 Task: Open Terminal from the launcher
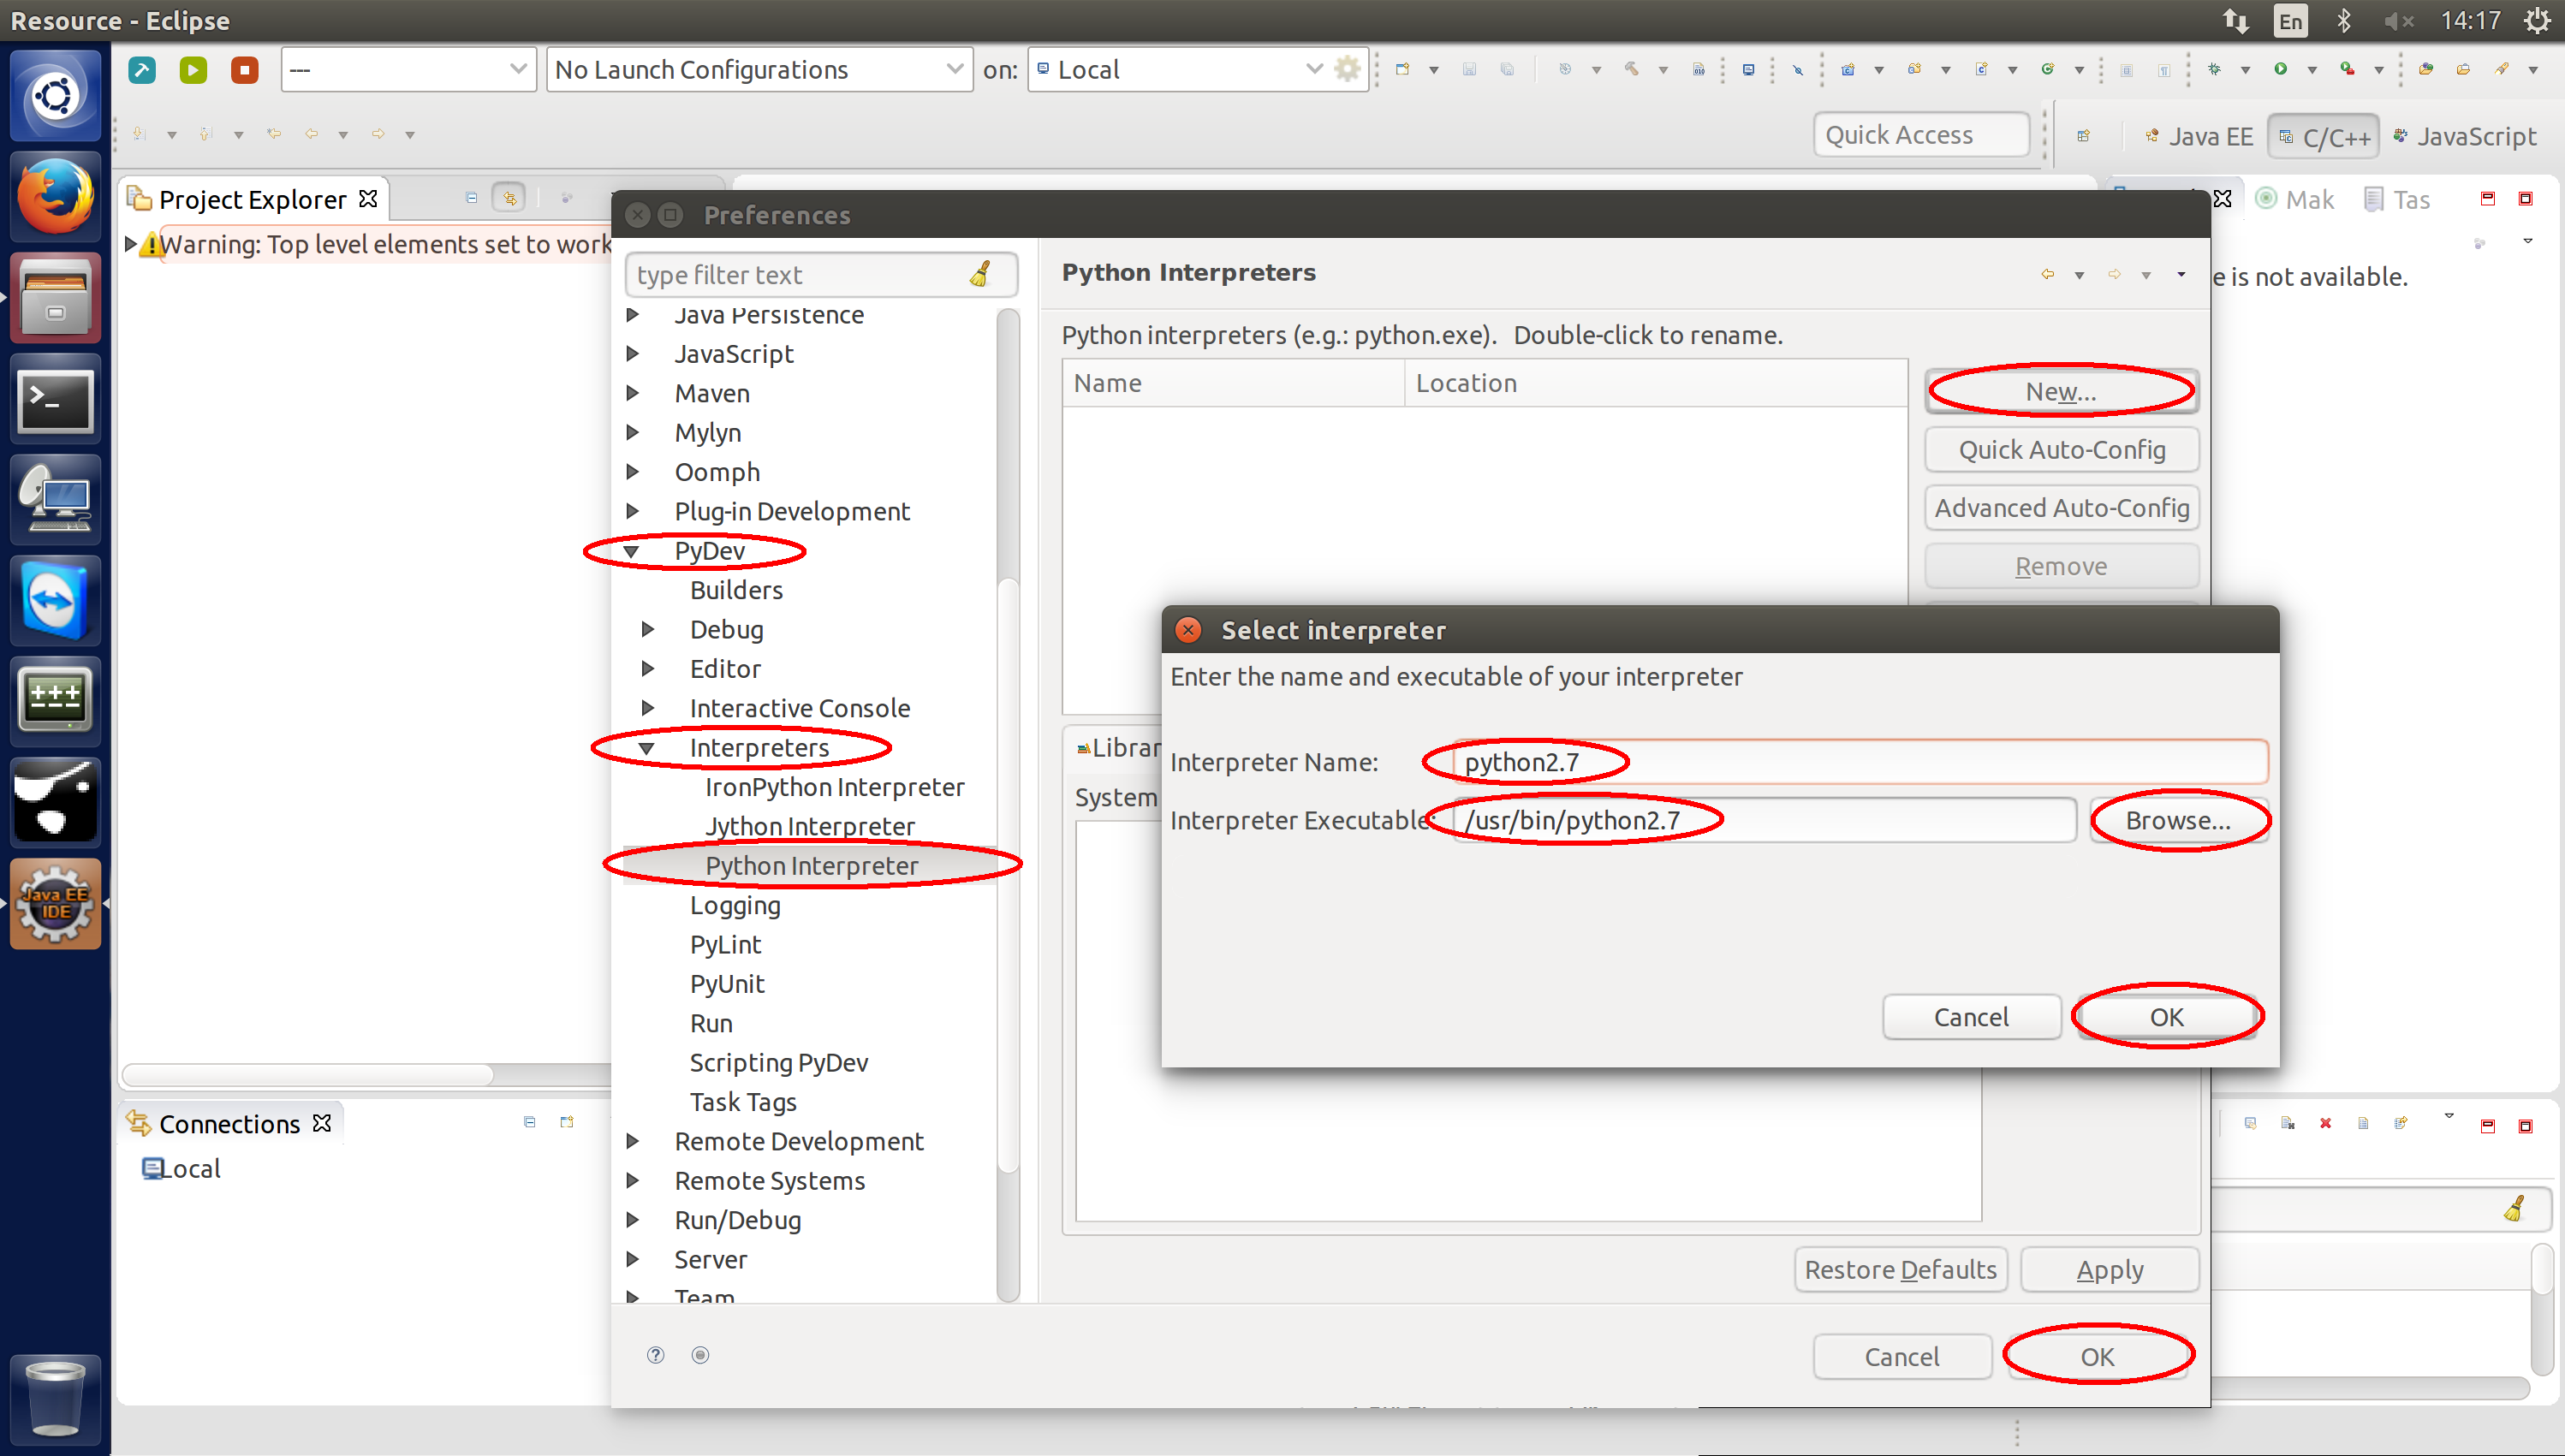pyautogui.click(x=55, y=400)
